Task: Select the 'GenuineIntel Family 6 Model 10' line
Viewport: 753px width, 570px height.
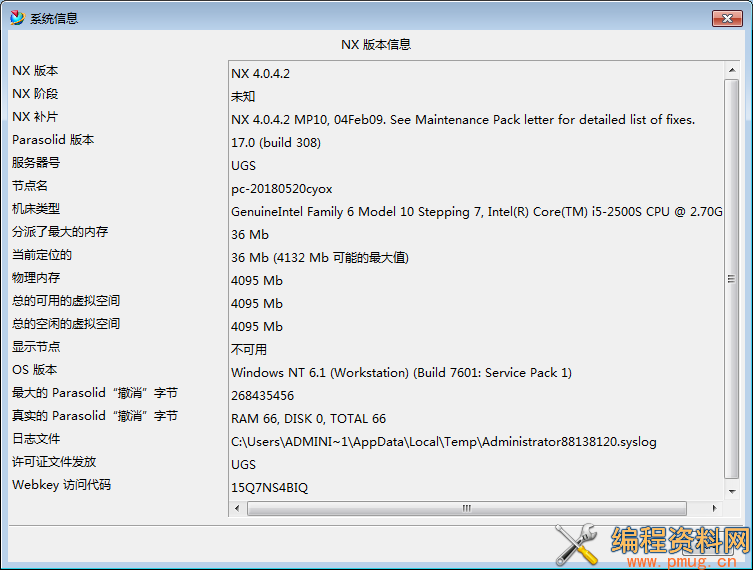Action: pos(476,212)
